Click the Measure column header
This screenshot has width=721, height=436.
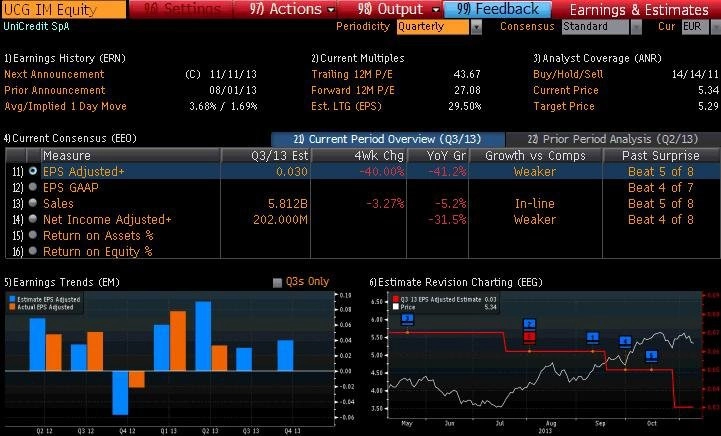click(x=131, y=155)
